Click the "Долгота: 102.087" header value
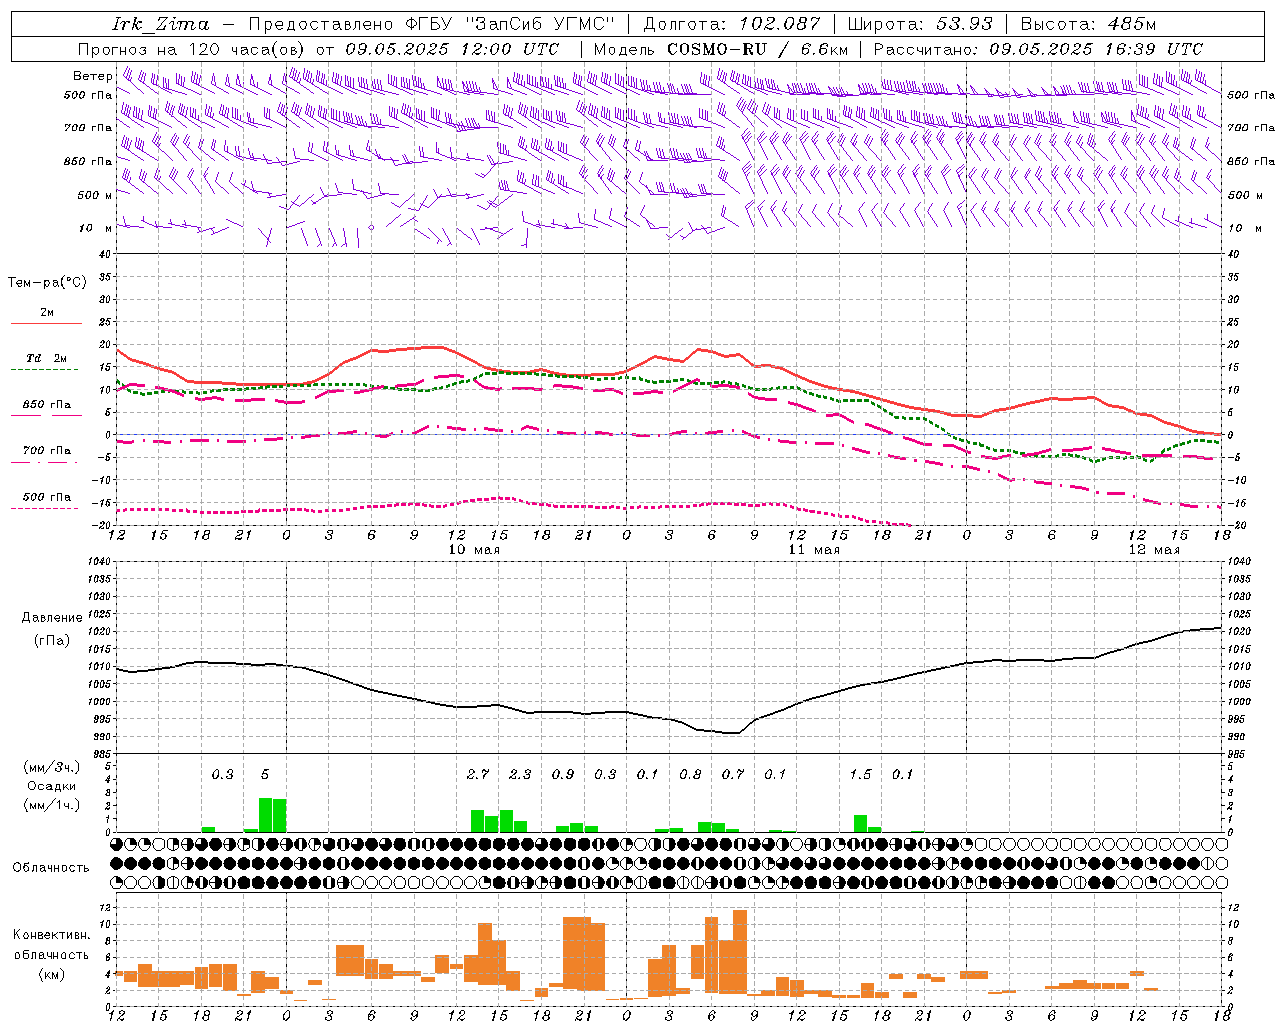Screen dimensions: 1280x1024 [731, 24]
